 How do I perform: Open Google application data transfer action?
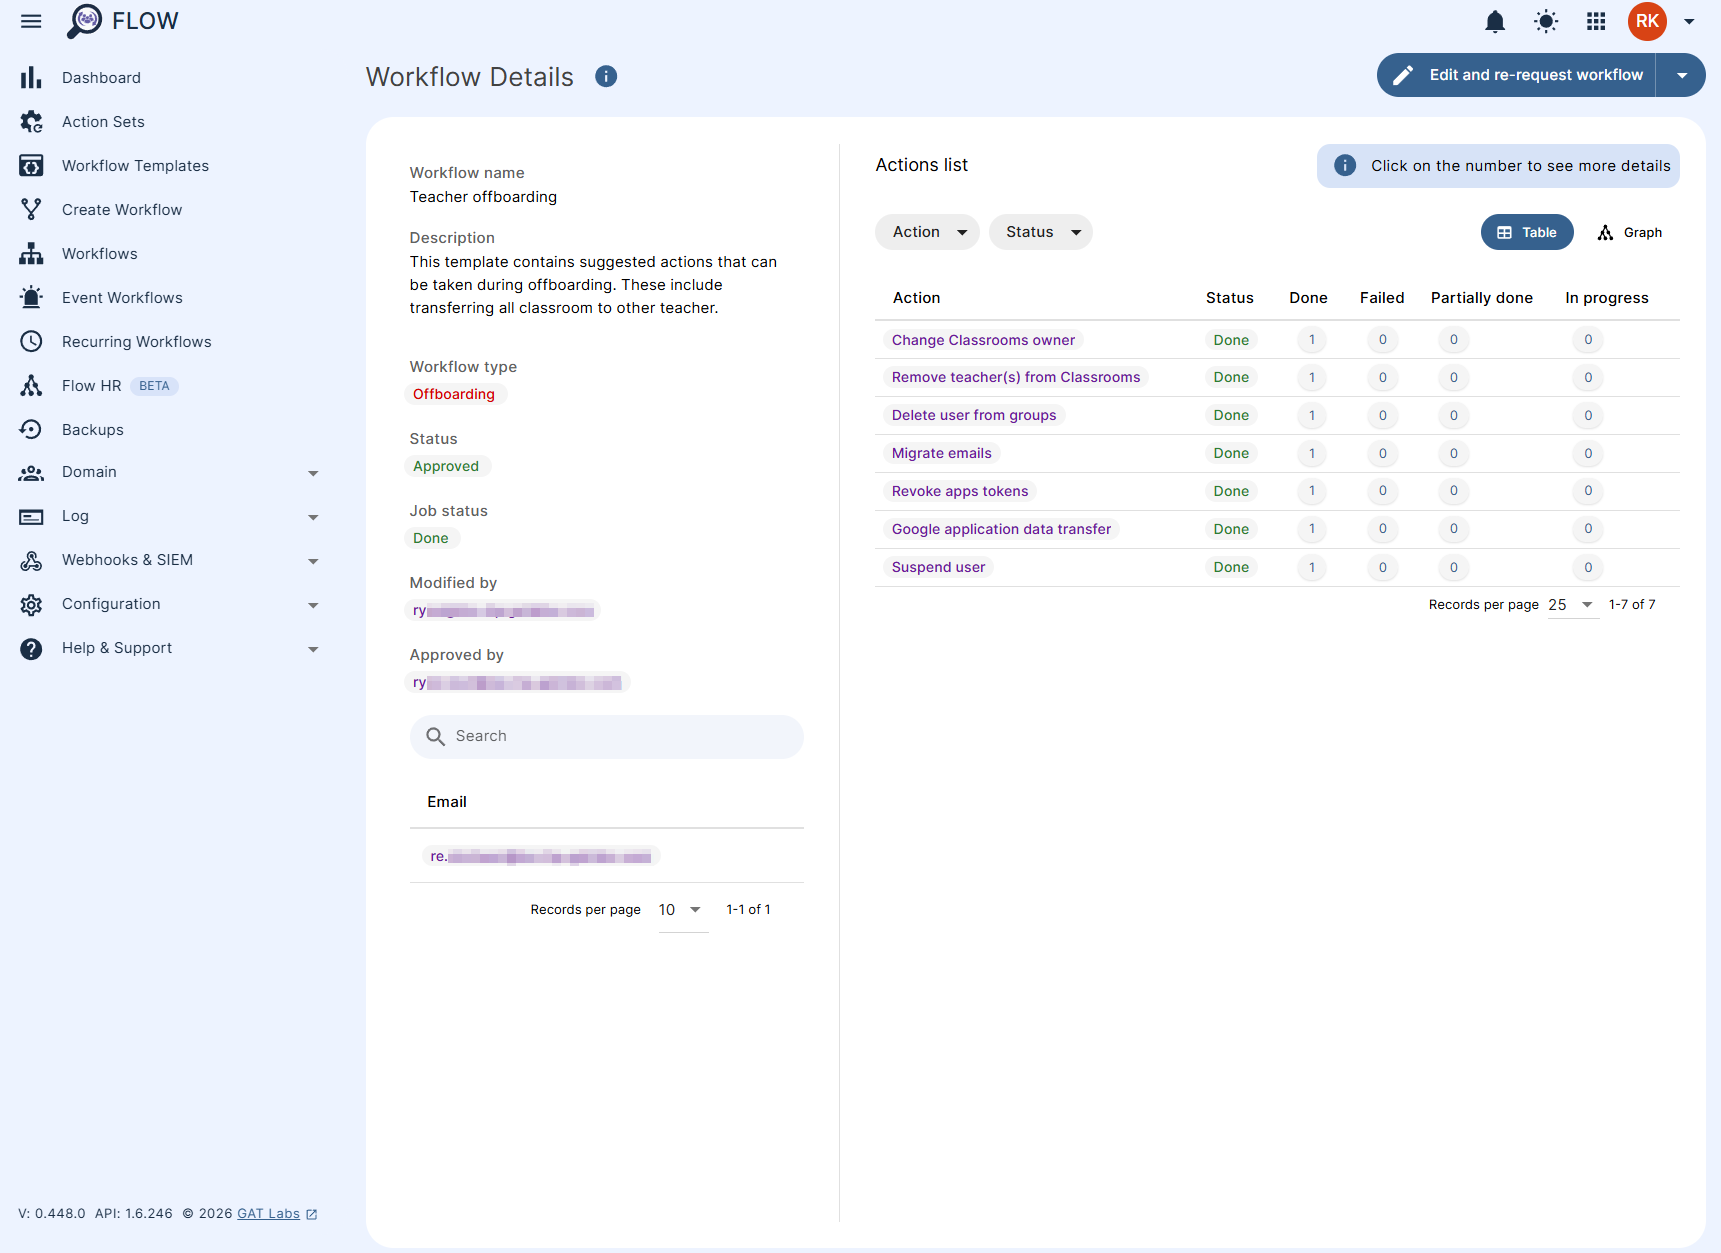(1001, 529)
